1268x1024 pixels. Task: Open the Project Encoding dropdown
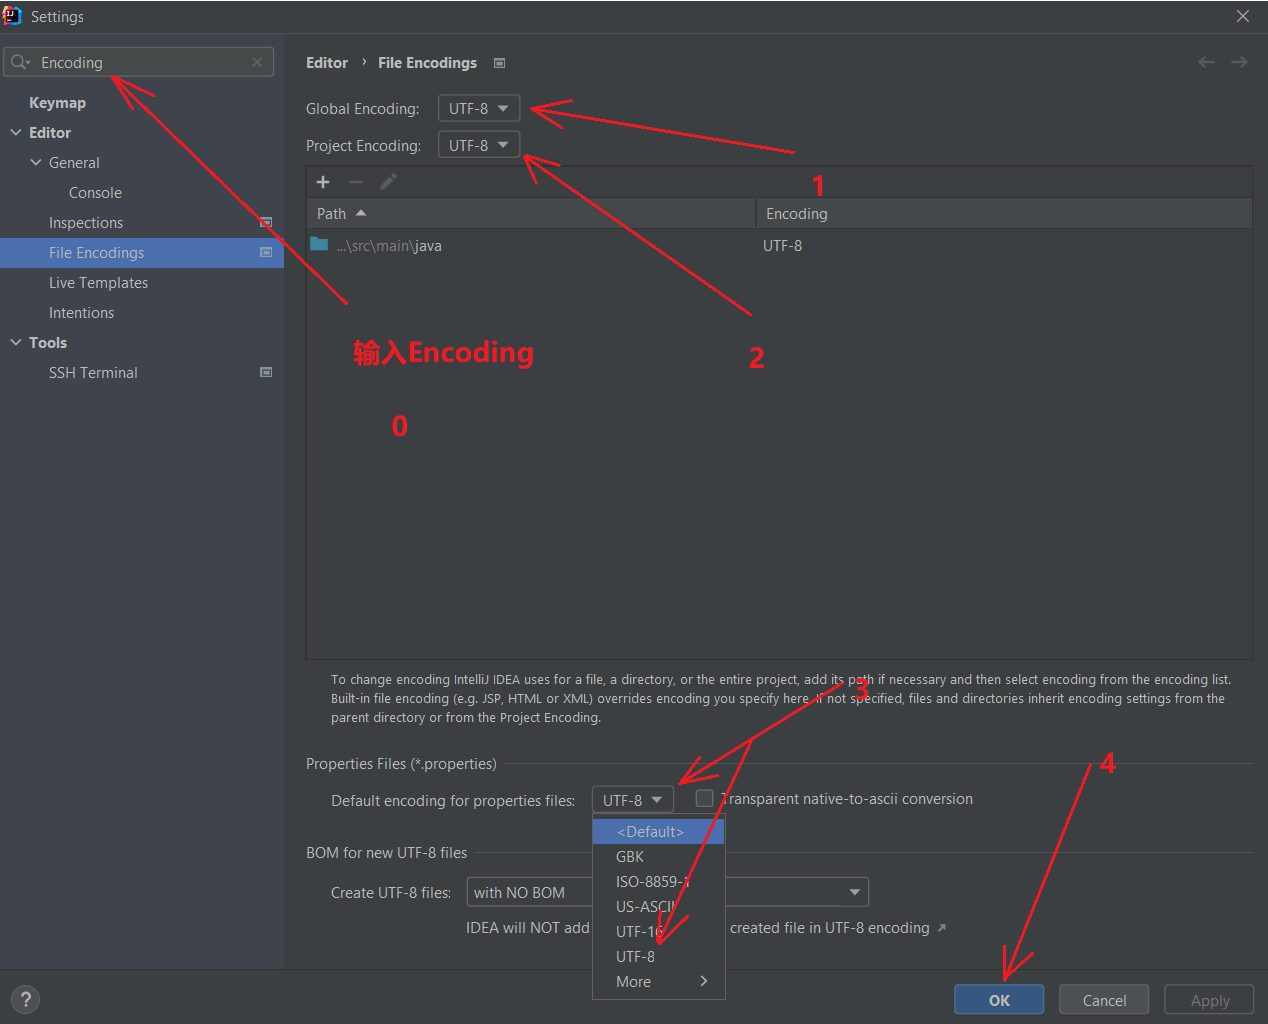coord(479,145)
